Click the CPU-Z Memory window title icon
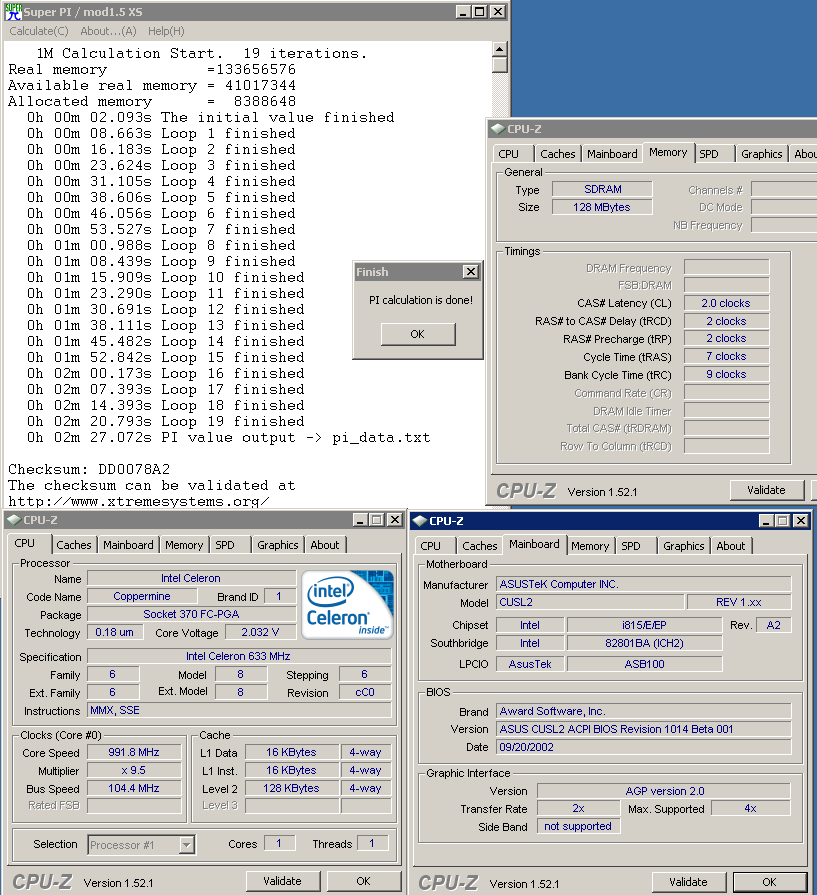This screenshot has height=895, width=817. pos(497,128)
